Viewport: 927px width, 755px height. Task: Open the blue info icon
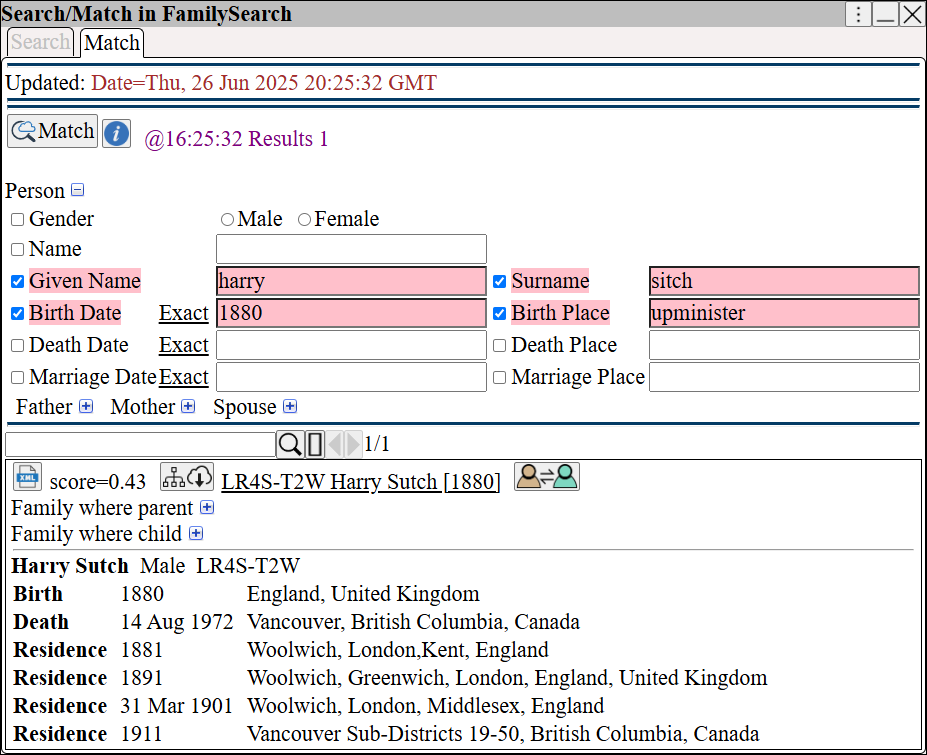pyautogui.click(x=116, y=133)
